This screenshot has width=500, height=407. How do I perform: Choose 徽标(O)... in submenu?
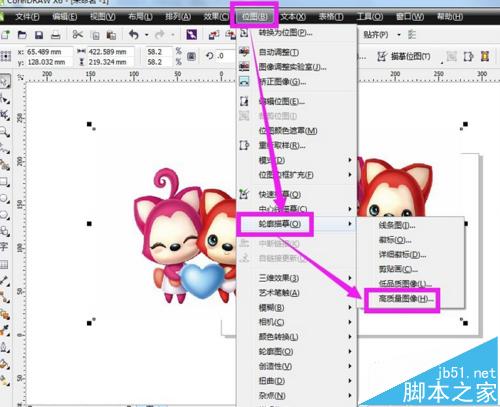tap(411, 240)
